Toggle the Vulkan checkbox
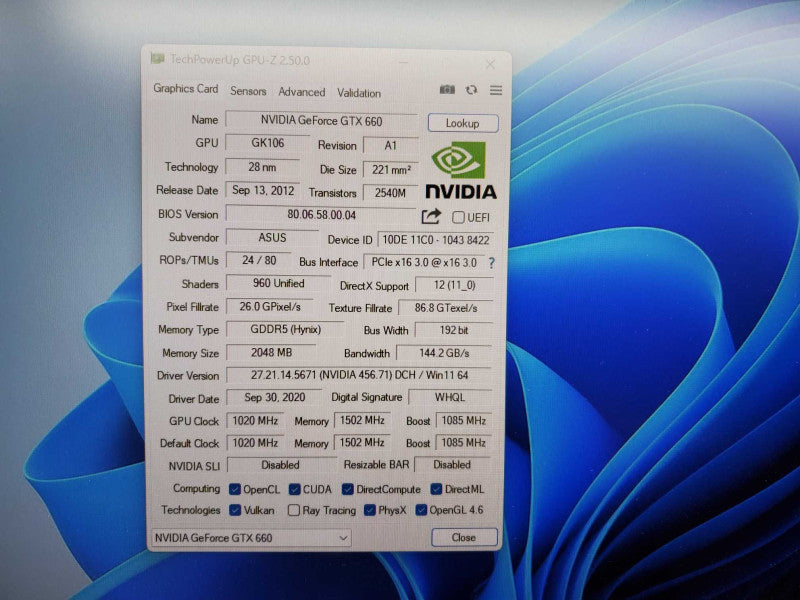The height and width of the screenshot is (600, 800). pyautogui.click(x=235, y=510)
